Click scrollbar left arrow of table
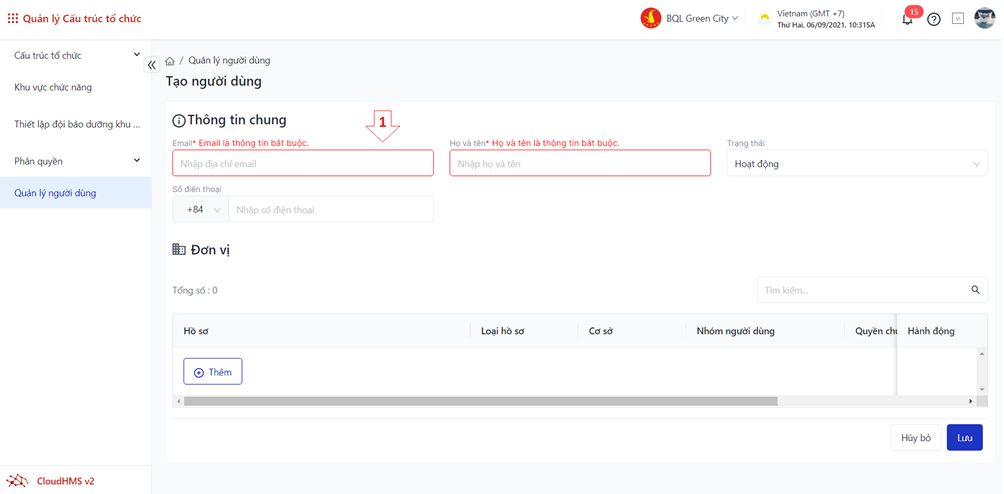The height and width of the screenshot is (494, 1004). [x=177, y=401]
